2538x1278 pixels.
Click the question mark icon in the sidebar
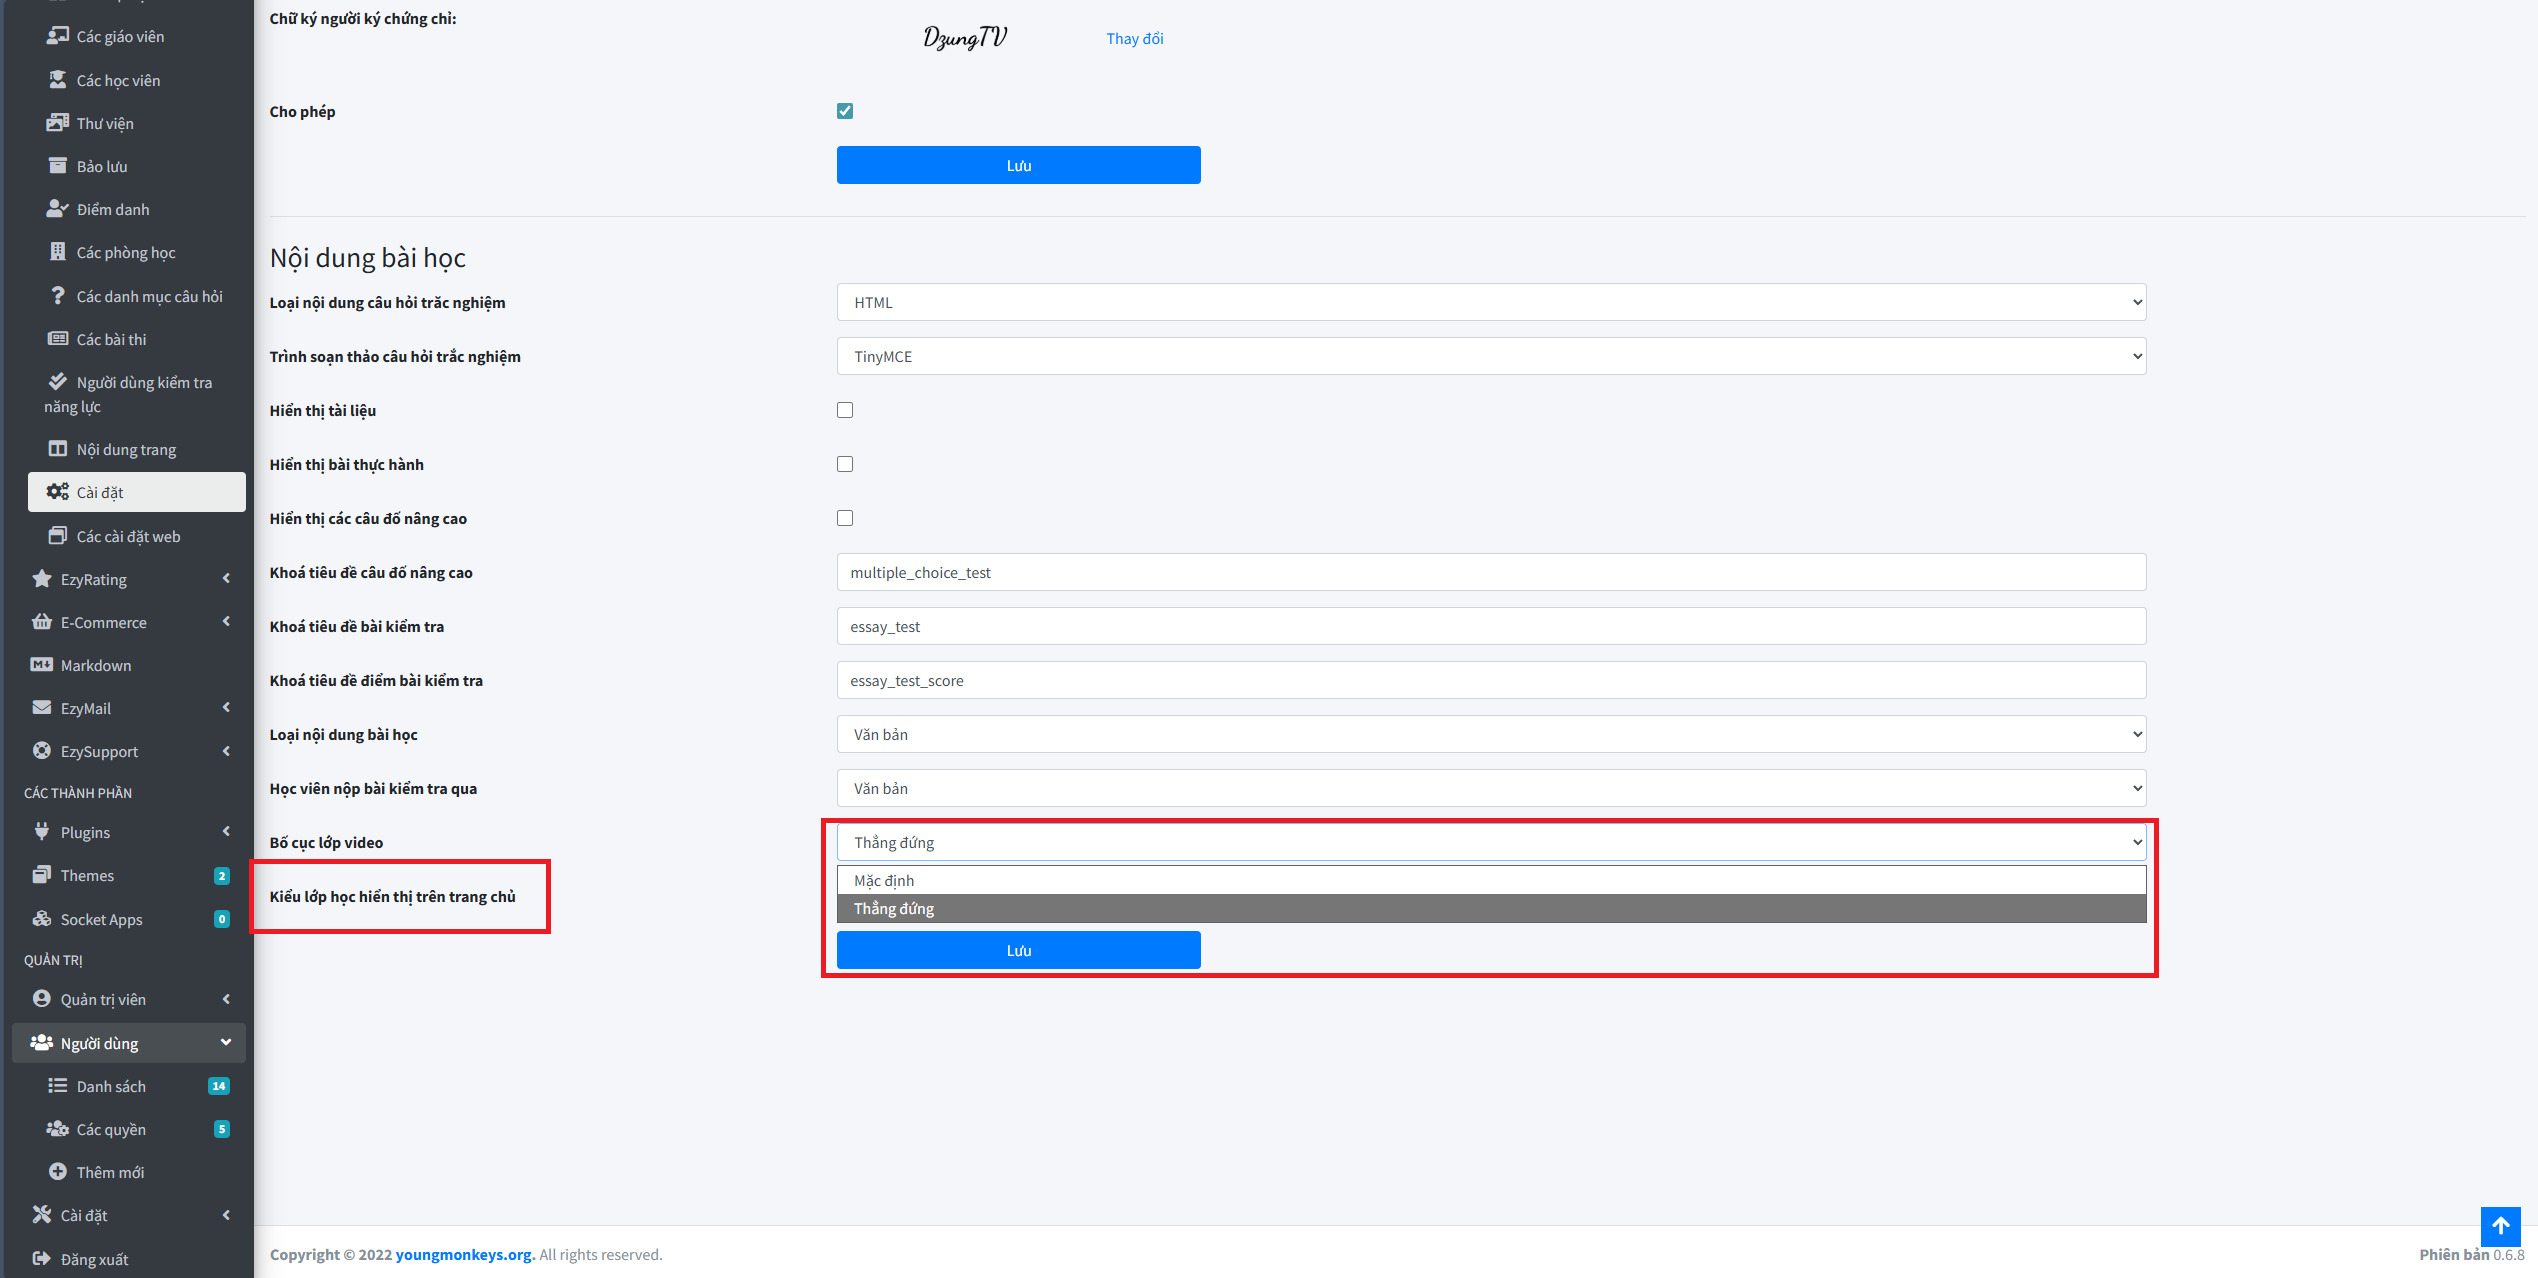click(57, 296)
